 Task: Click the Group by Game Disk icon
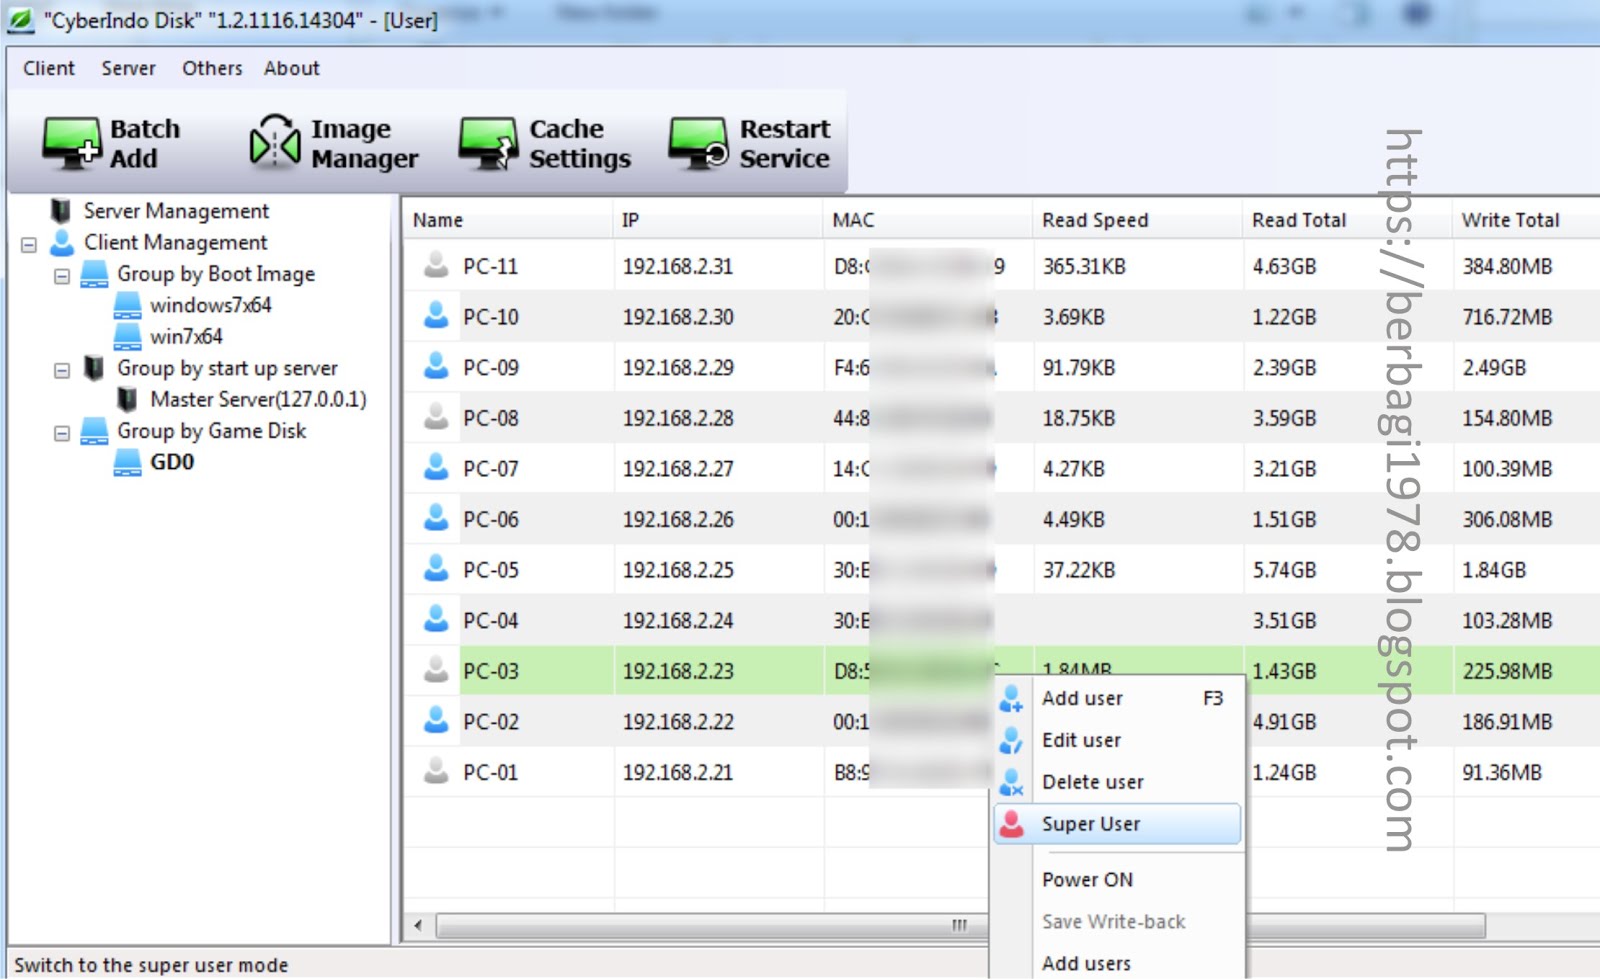pos(94,430)
